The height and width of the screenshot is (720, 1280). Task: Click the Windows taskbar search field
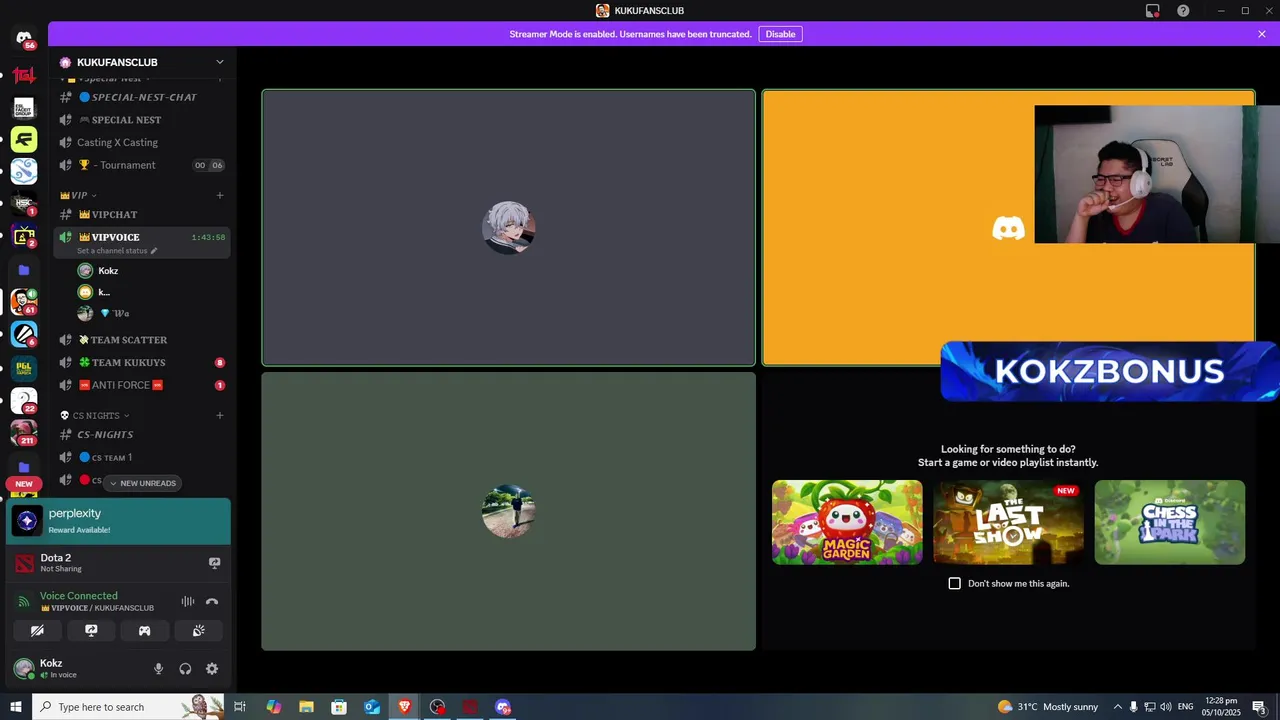point(128,707)
